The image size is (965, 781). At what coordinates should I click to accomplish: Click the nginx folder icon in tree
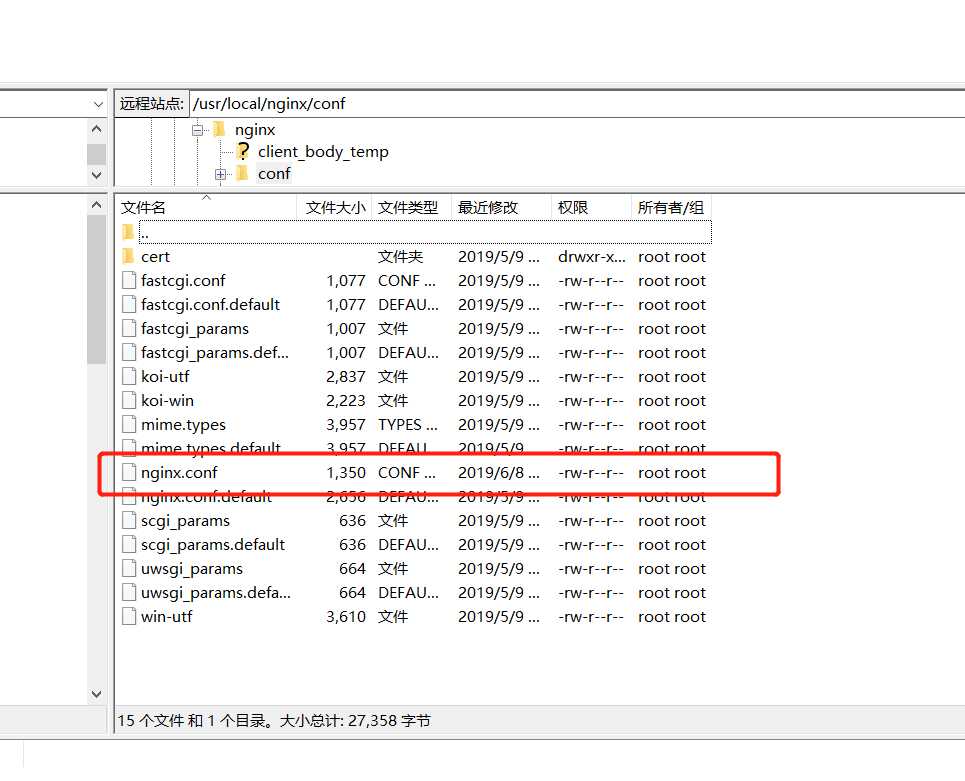(x=219, y=129)
